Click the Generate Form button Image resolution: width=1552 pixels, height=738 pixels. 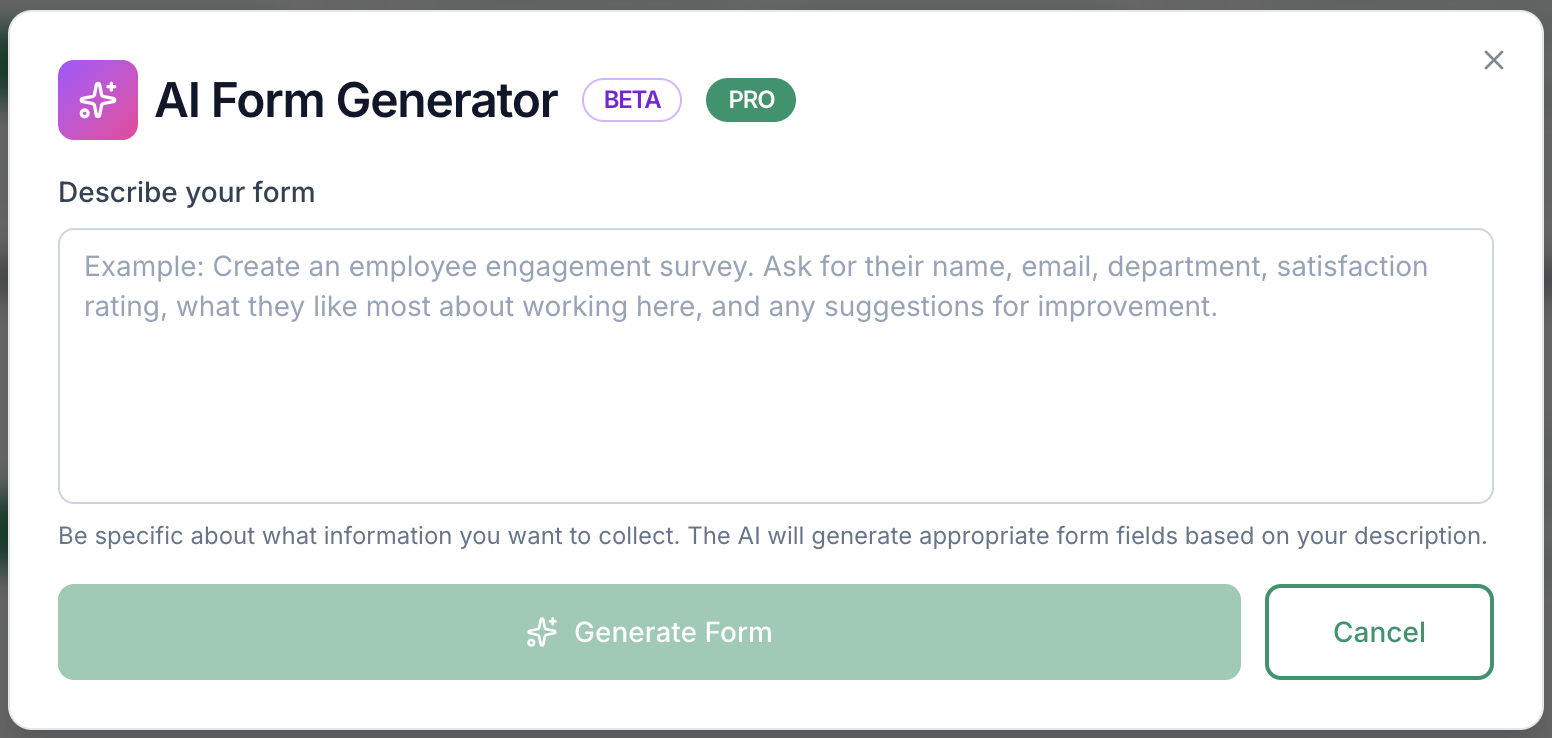tap(649, 632)
